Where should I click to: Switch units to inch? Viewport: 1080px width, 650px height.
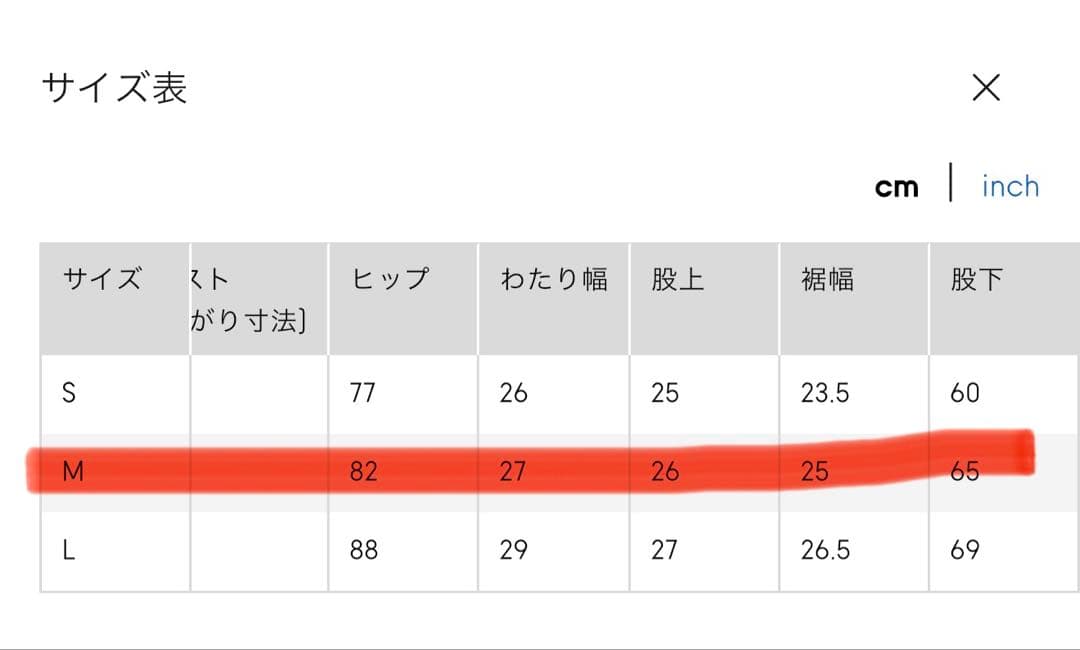pyautogui.click(x=1010, y=187)
